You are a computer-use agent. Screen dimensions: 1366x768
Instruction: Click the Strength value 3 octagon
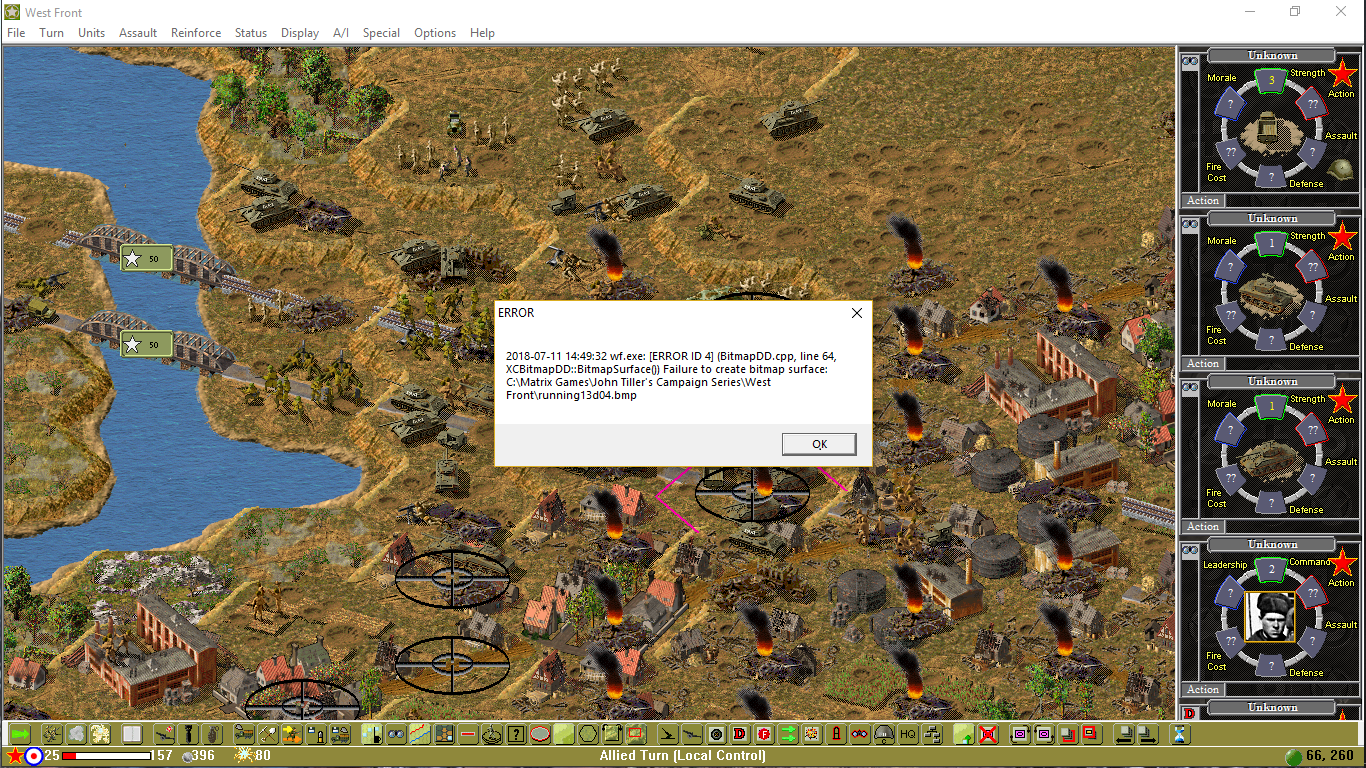click(1271, 80)
